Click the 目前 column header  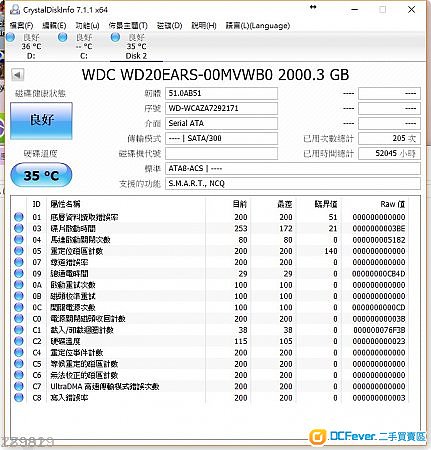tap(240, 204)
